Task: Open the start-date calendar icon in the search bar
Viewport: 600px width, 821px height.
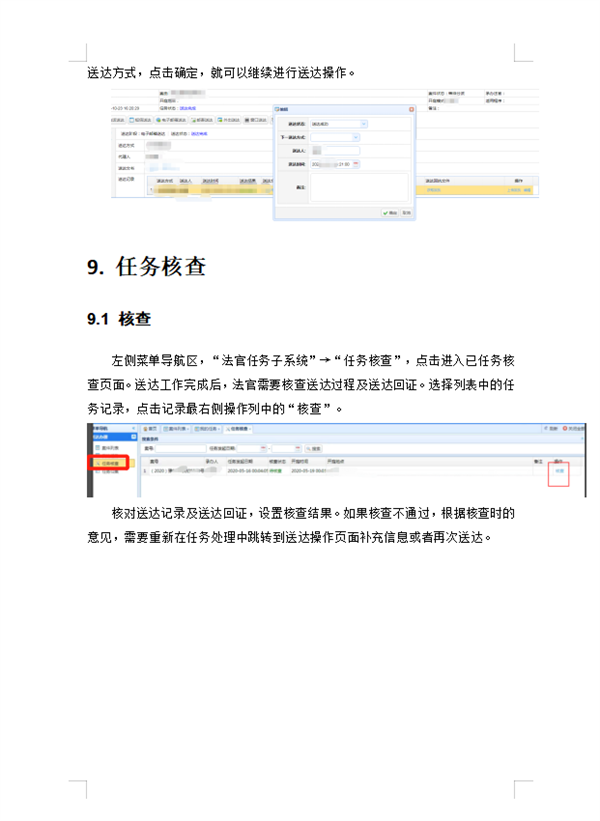Action: pyautogui.click(x=263, y=449)
